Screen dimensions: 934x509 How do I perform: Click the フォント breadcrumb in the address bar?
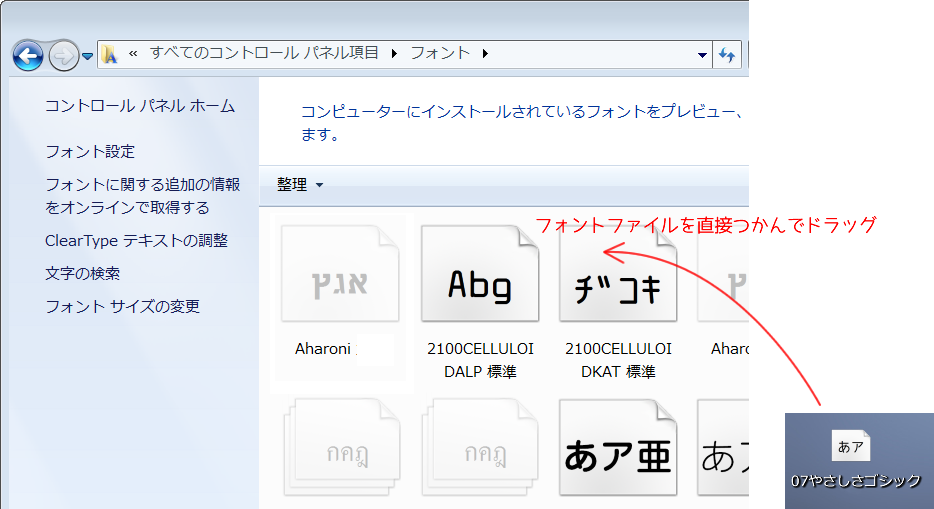pyautogui.click(x=440, y=54)
